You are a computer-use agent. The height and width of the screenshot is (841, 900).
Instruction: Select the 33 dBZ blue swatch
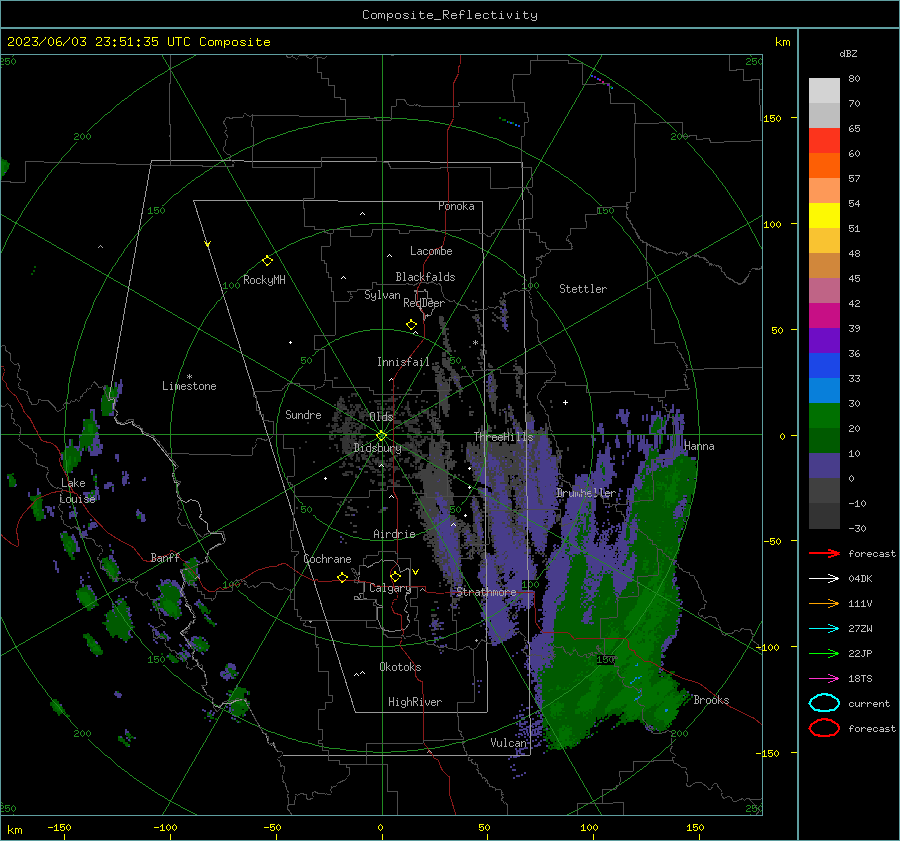tap(824, 391)
